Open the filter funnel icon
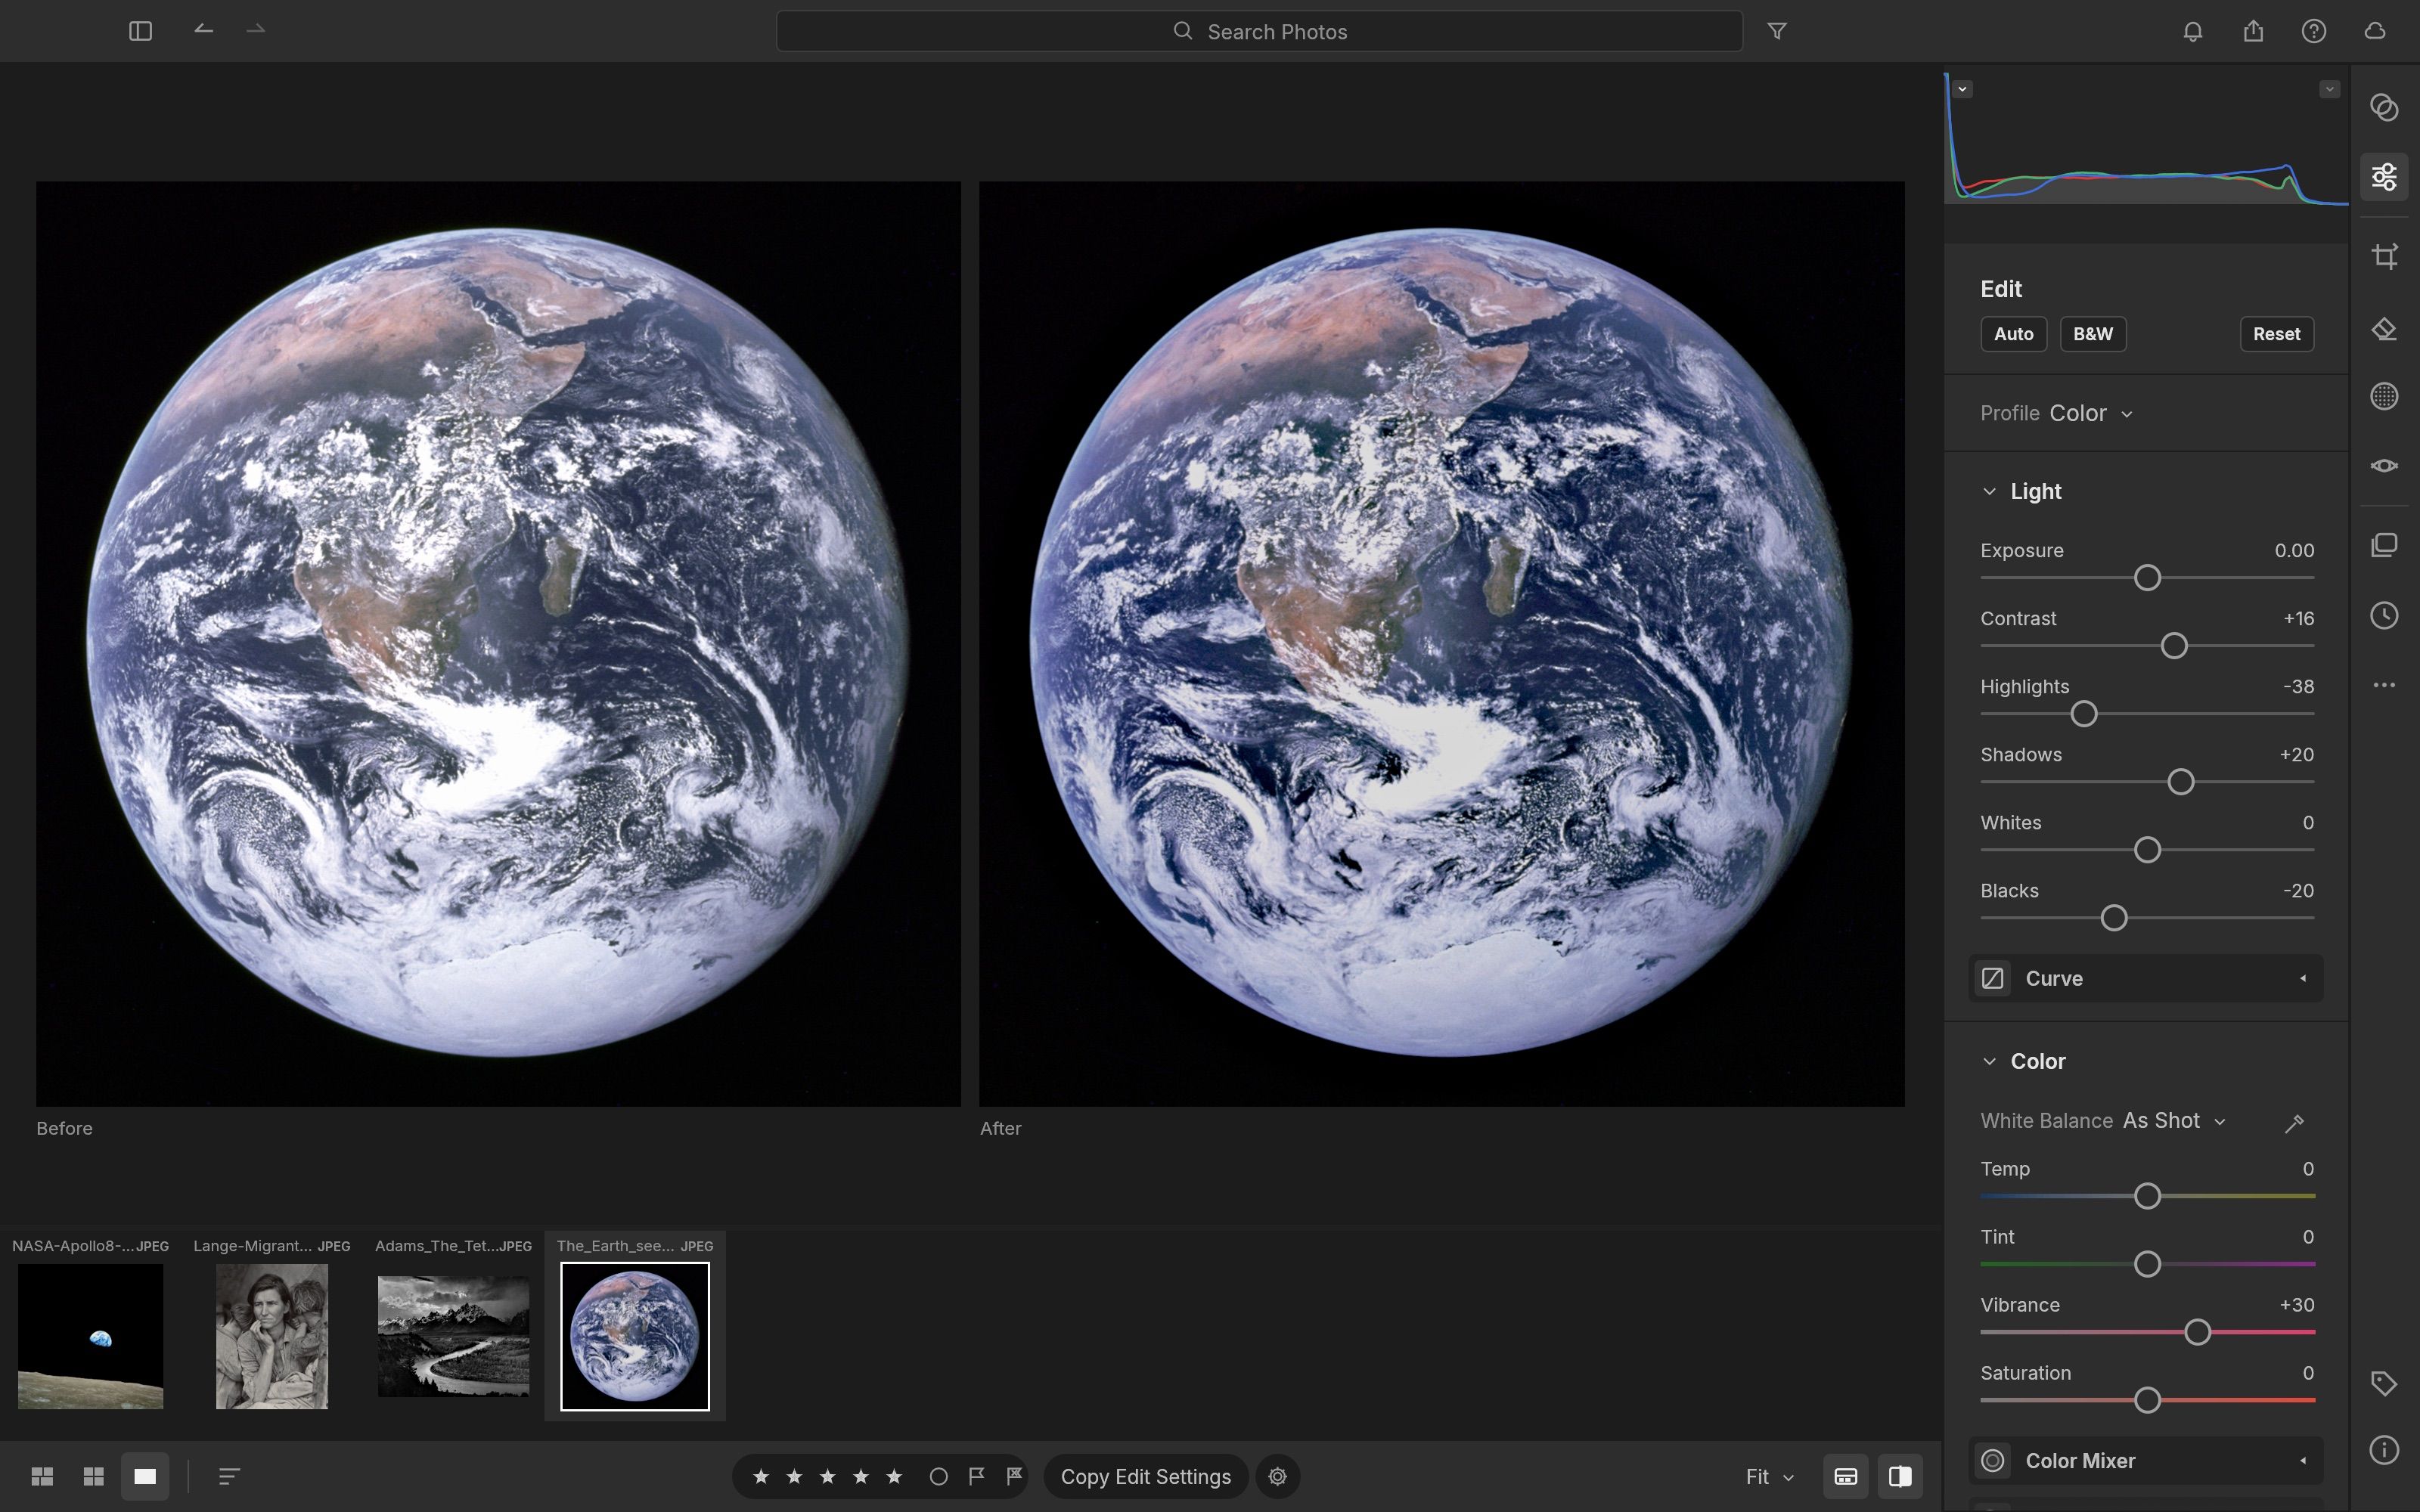 point(1777,31)
